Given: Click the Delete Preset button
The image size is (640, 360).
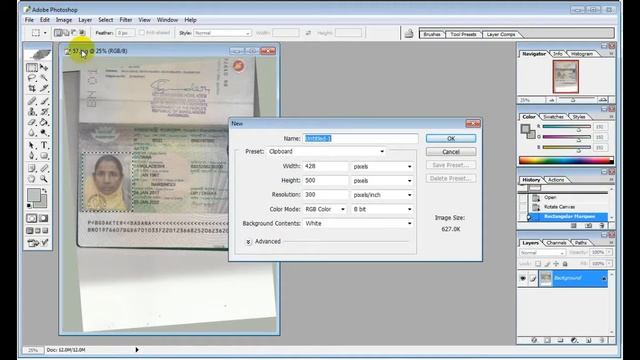Looking at the screenshot, I should [x=451, y=178].
